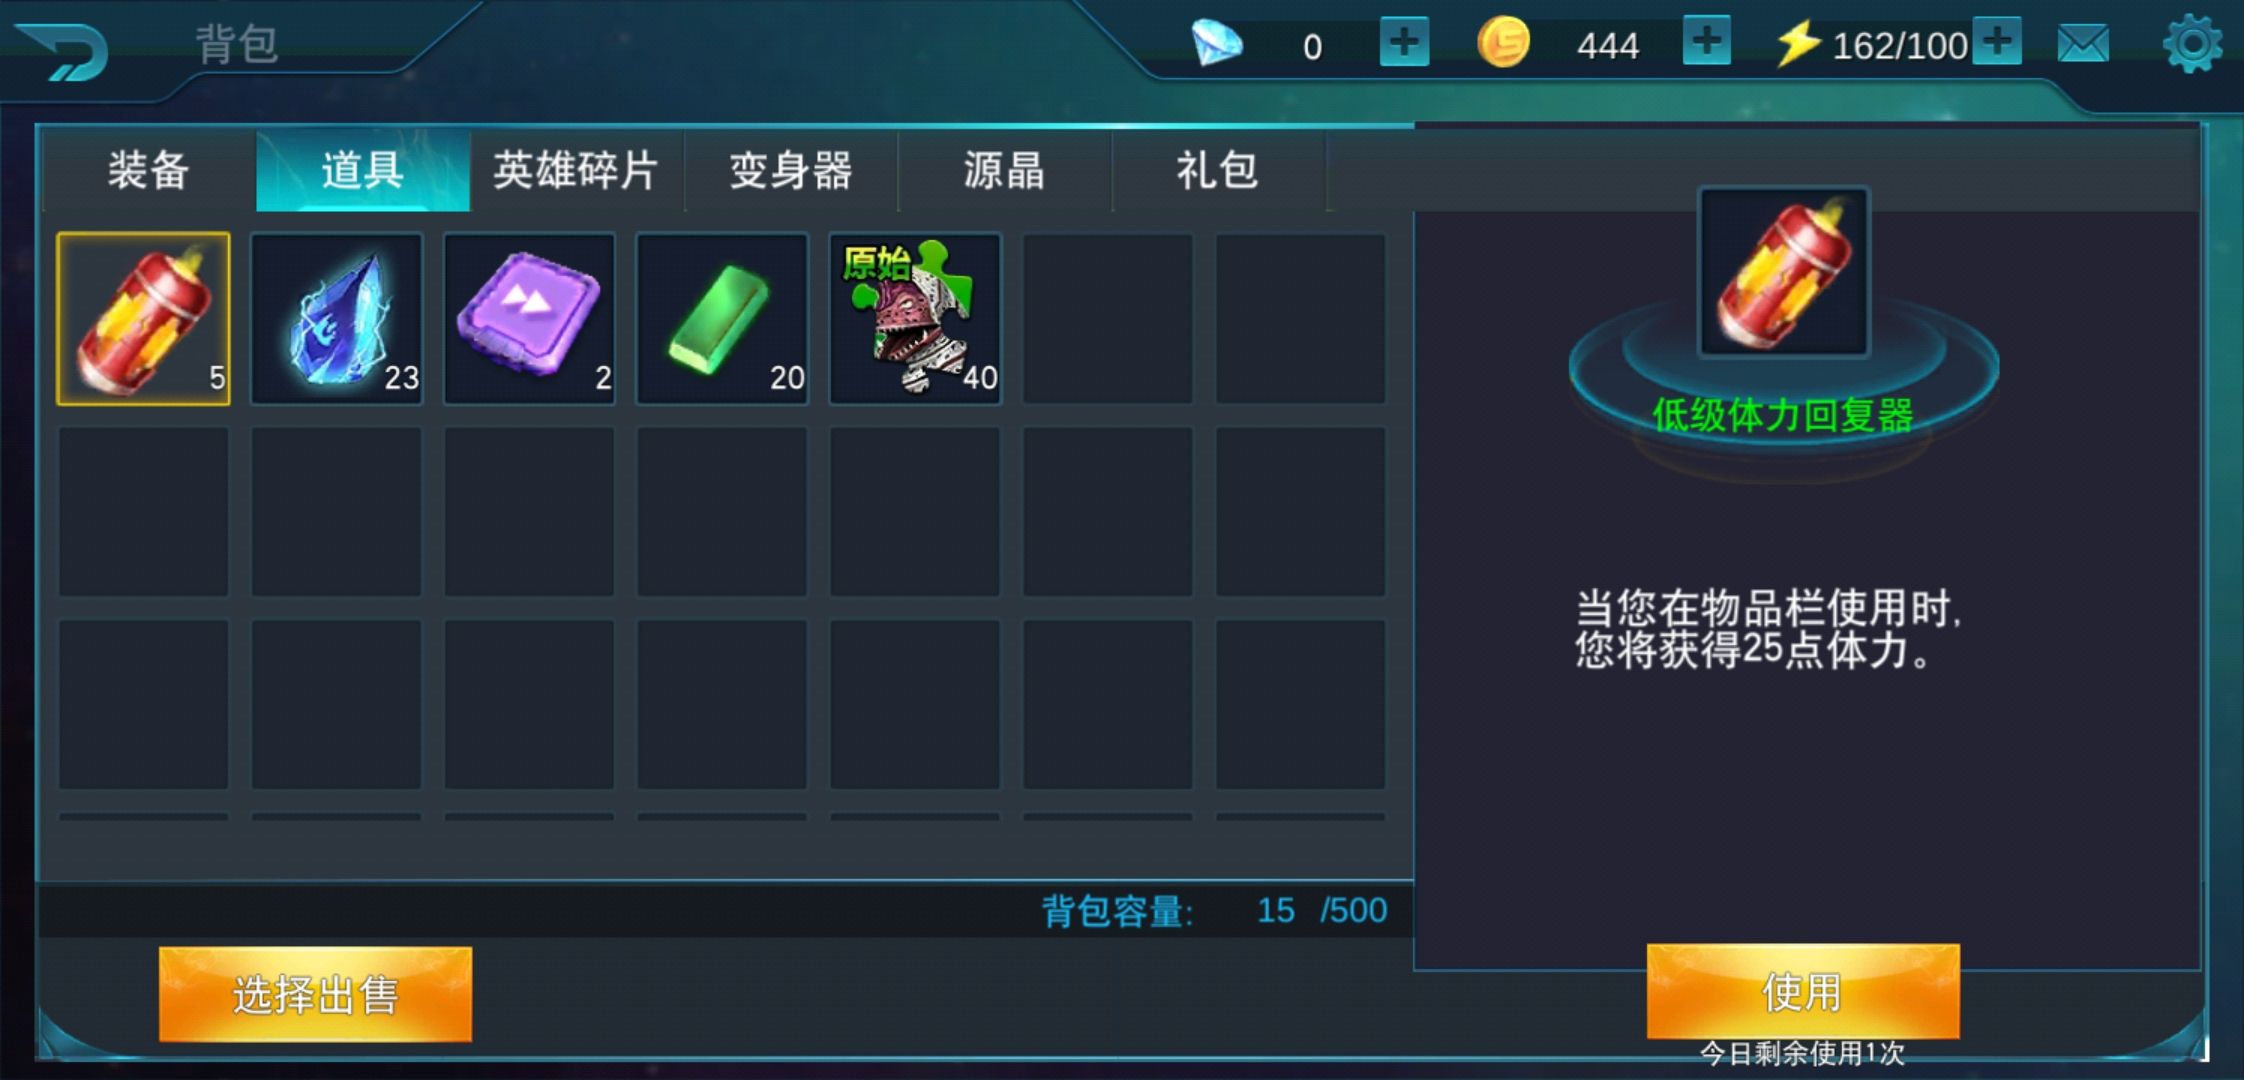Click the empty slot after the puzzle fragment

coord(1108,319)
